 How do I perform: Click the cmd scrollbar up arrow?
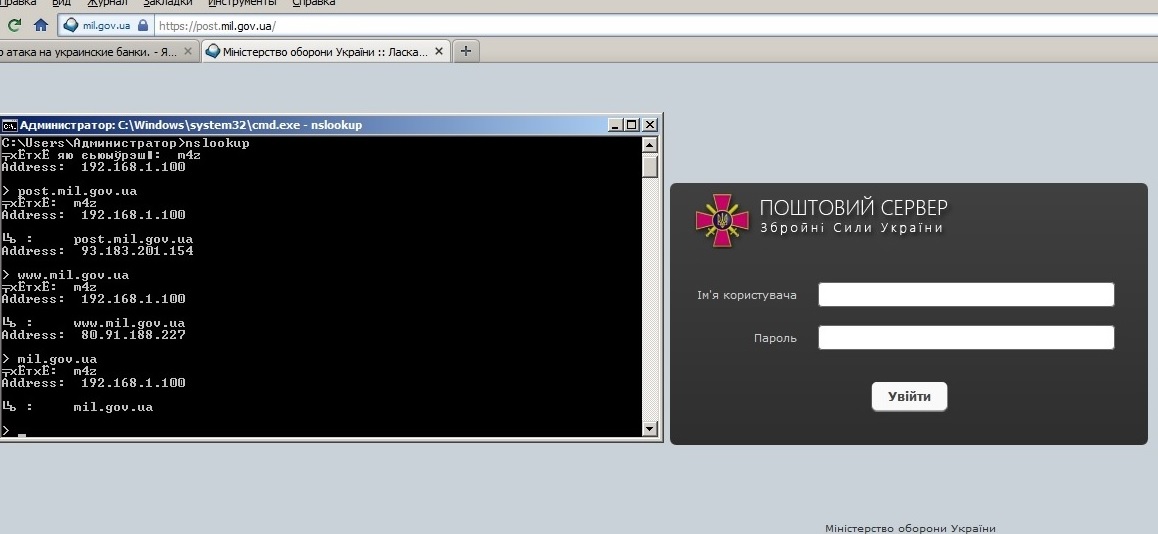[650, 145]
